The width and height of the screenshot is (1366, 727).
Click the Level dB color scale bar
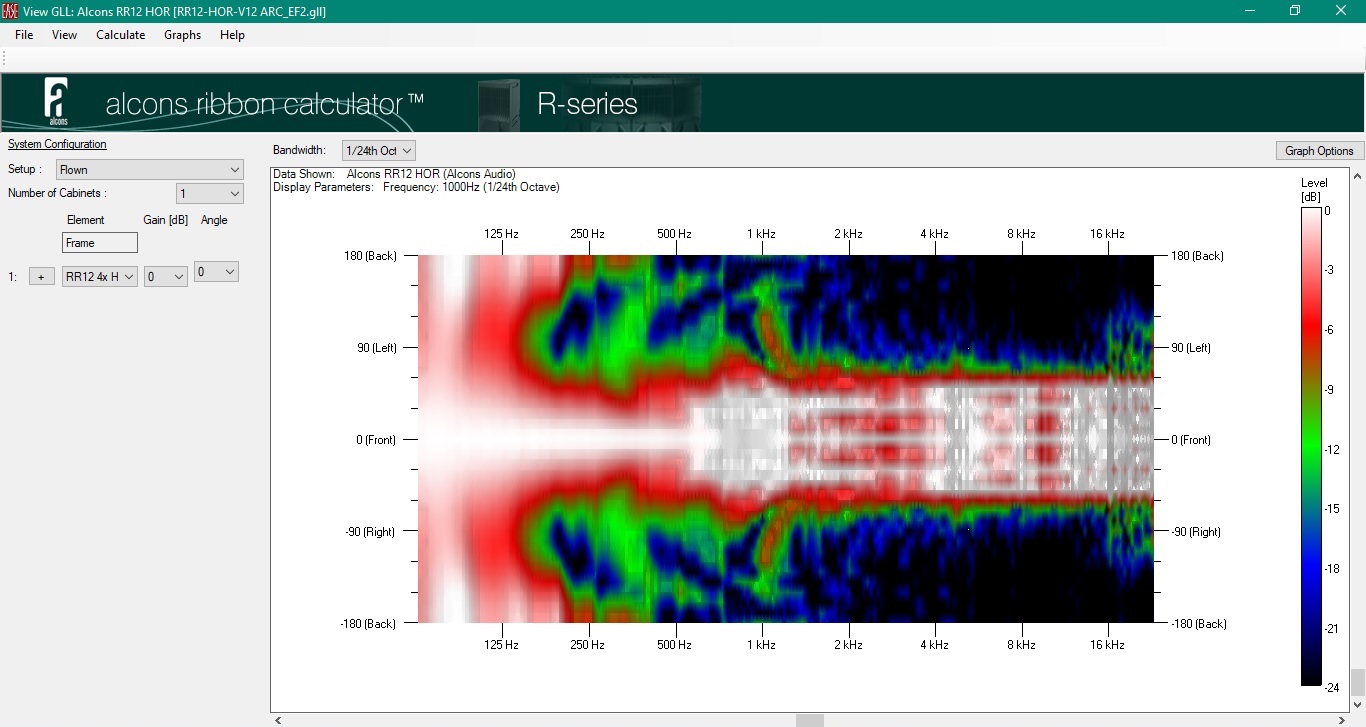pos(1310,447)
